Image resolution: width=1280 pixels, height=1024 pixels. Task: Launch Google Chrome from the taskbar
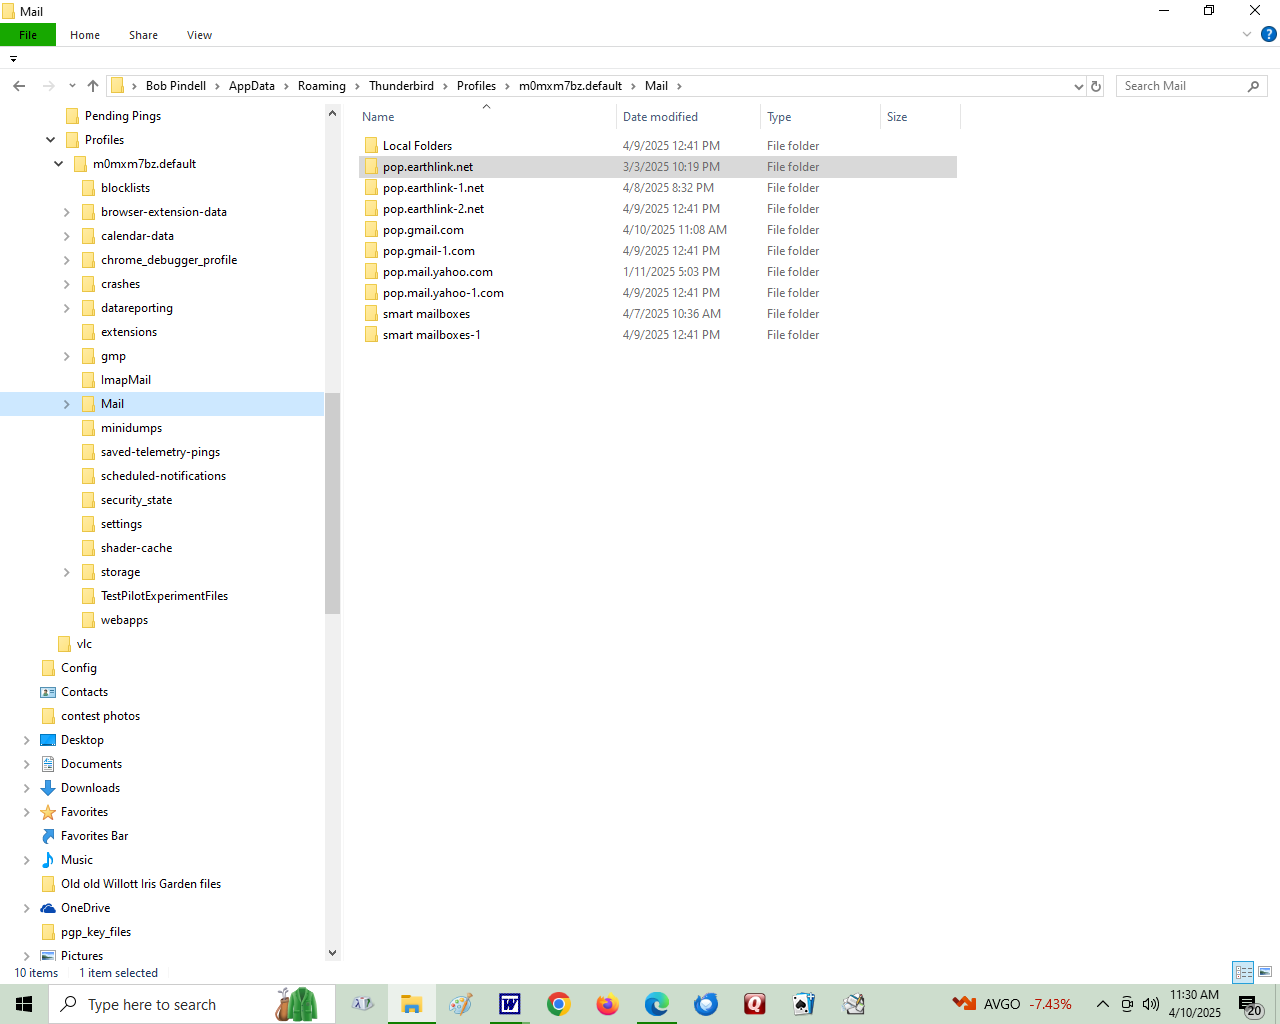coord(559,1004)
